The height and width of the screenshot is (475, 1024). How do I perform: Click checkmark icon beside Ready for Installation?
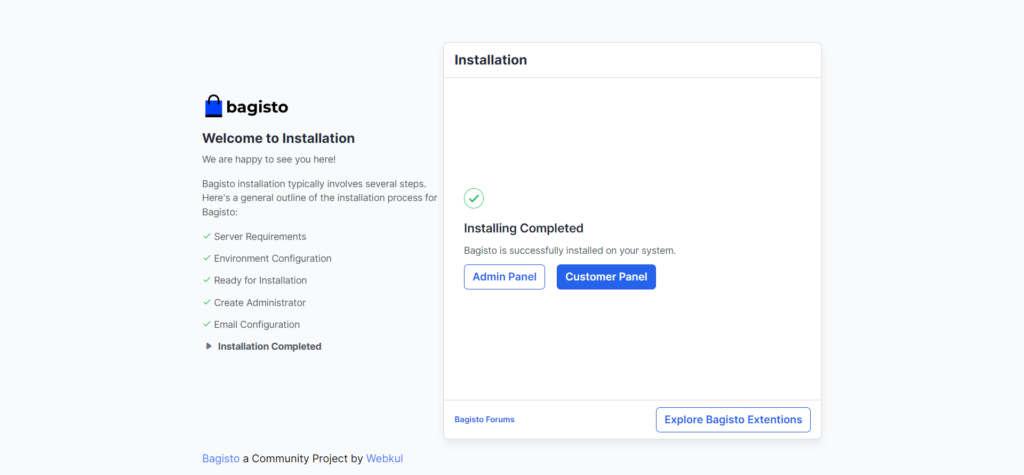pyautogui.click(x=207, y=280)
